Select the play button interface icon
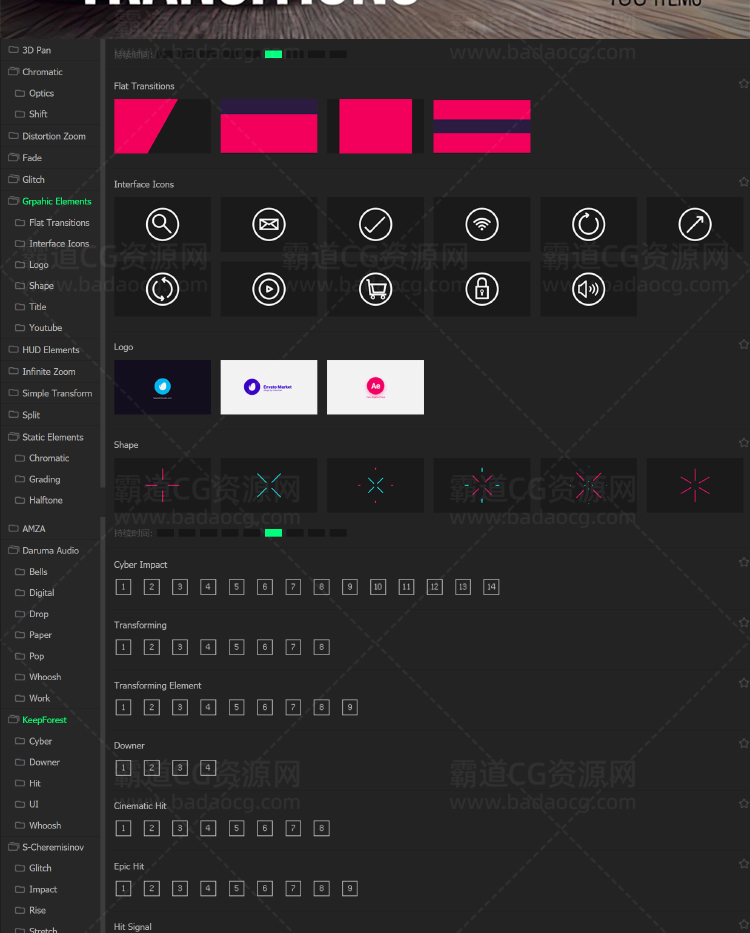Image resolution: width=750 pixels, height=933 pixels. tap(268, 290)
